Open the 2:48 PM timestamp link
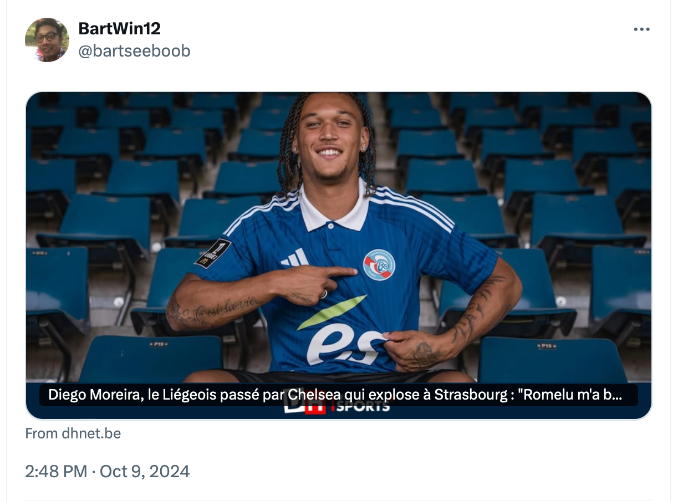 56,471
